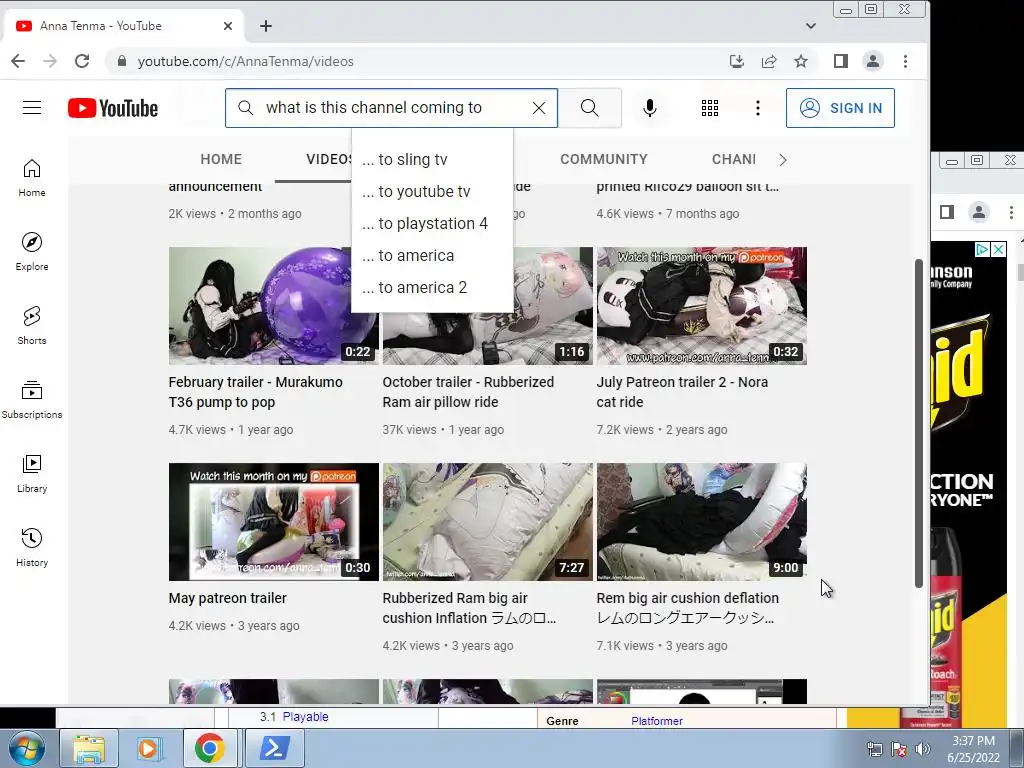The image size is (1024, 768).
Task: Open the February trailer Murakumo video thumbnail
Action: pos(274,306)
